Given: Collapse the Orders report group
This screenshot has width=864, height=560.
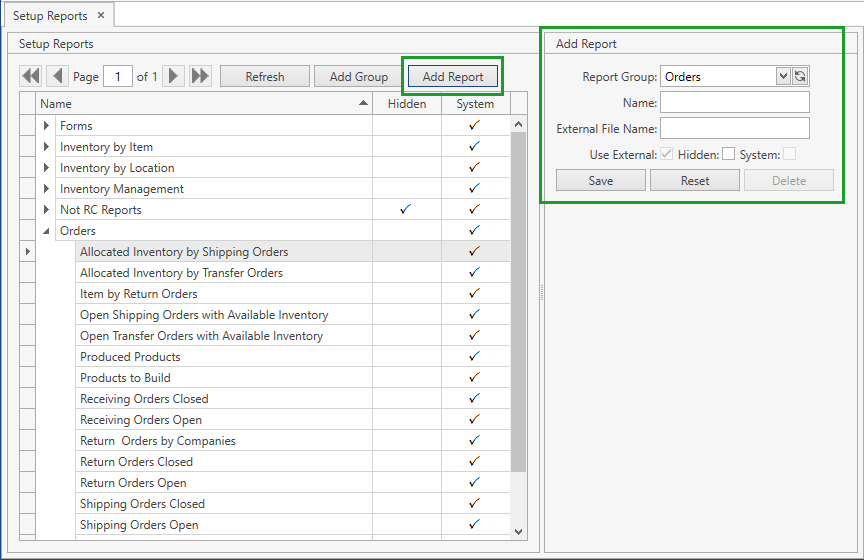Looking at the screenshot, I should [x=46, y=231].
